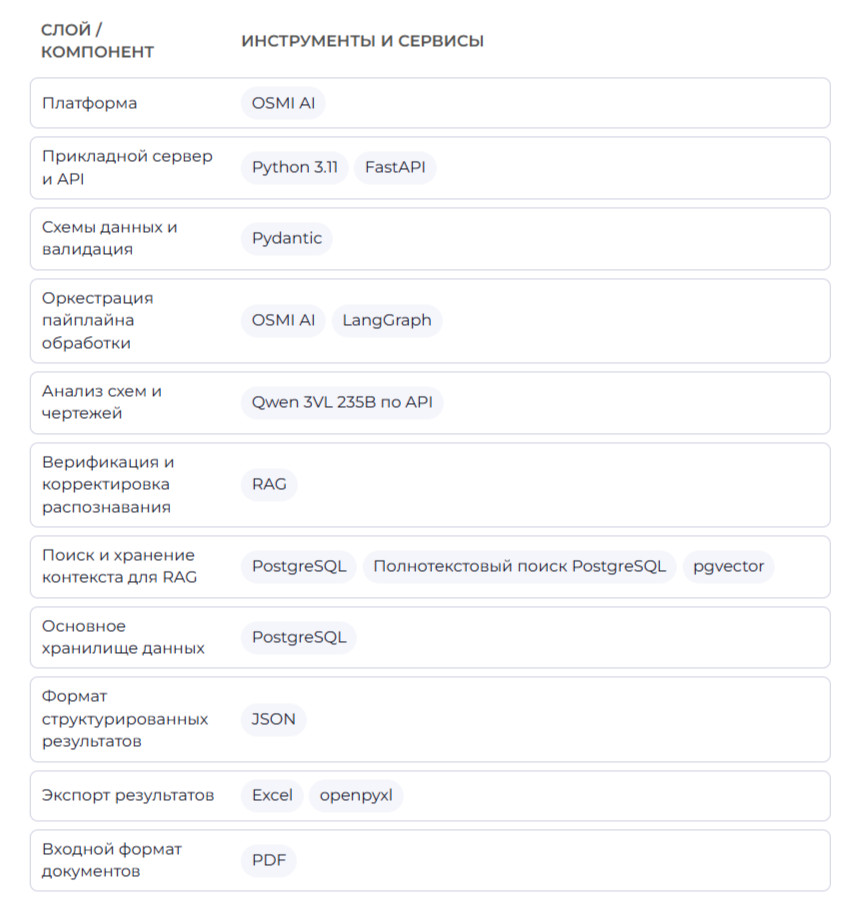
Task: Click PostgreSQL tag in the Поиск и хранение row
Action: click(299, 566)
